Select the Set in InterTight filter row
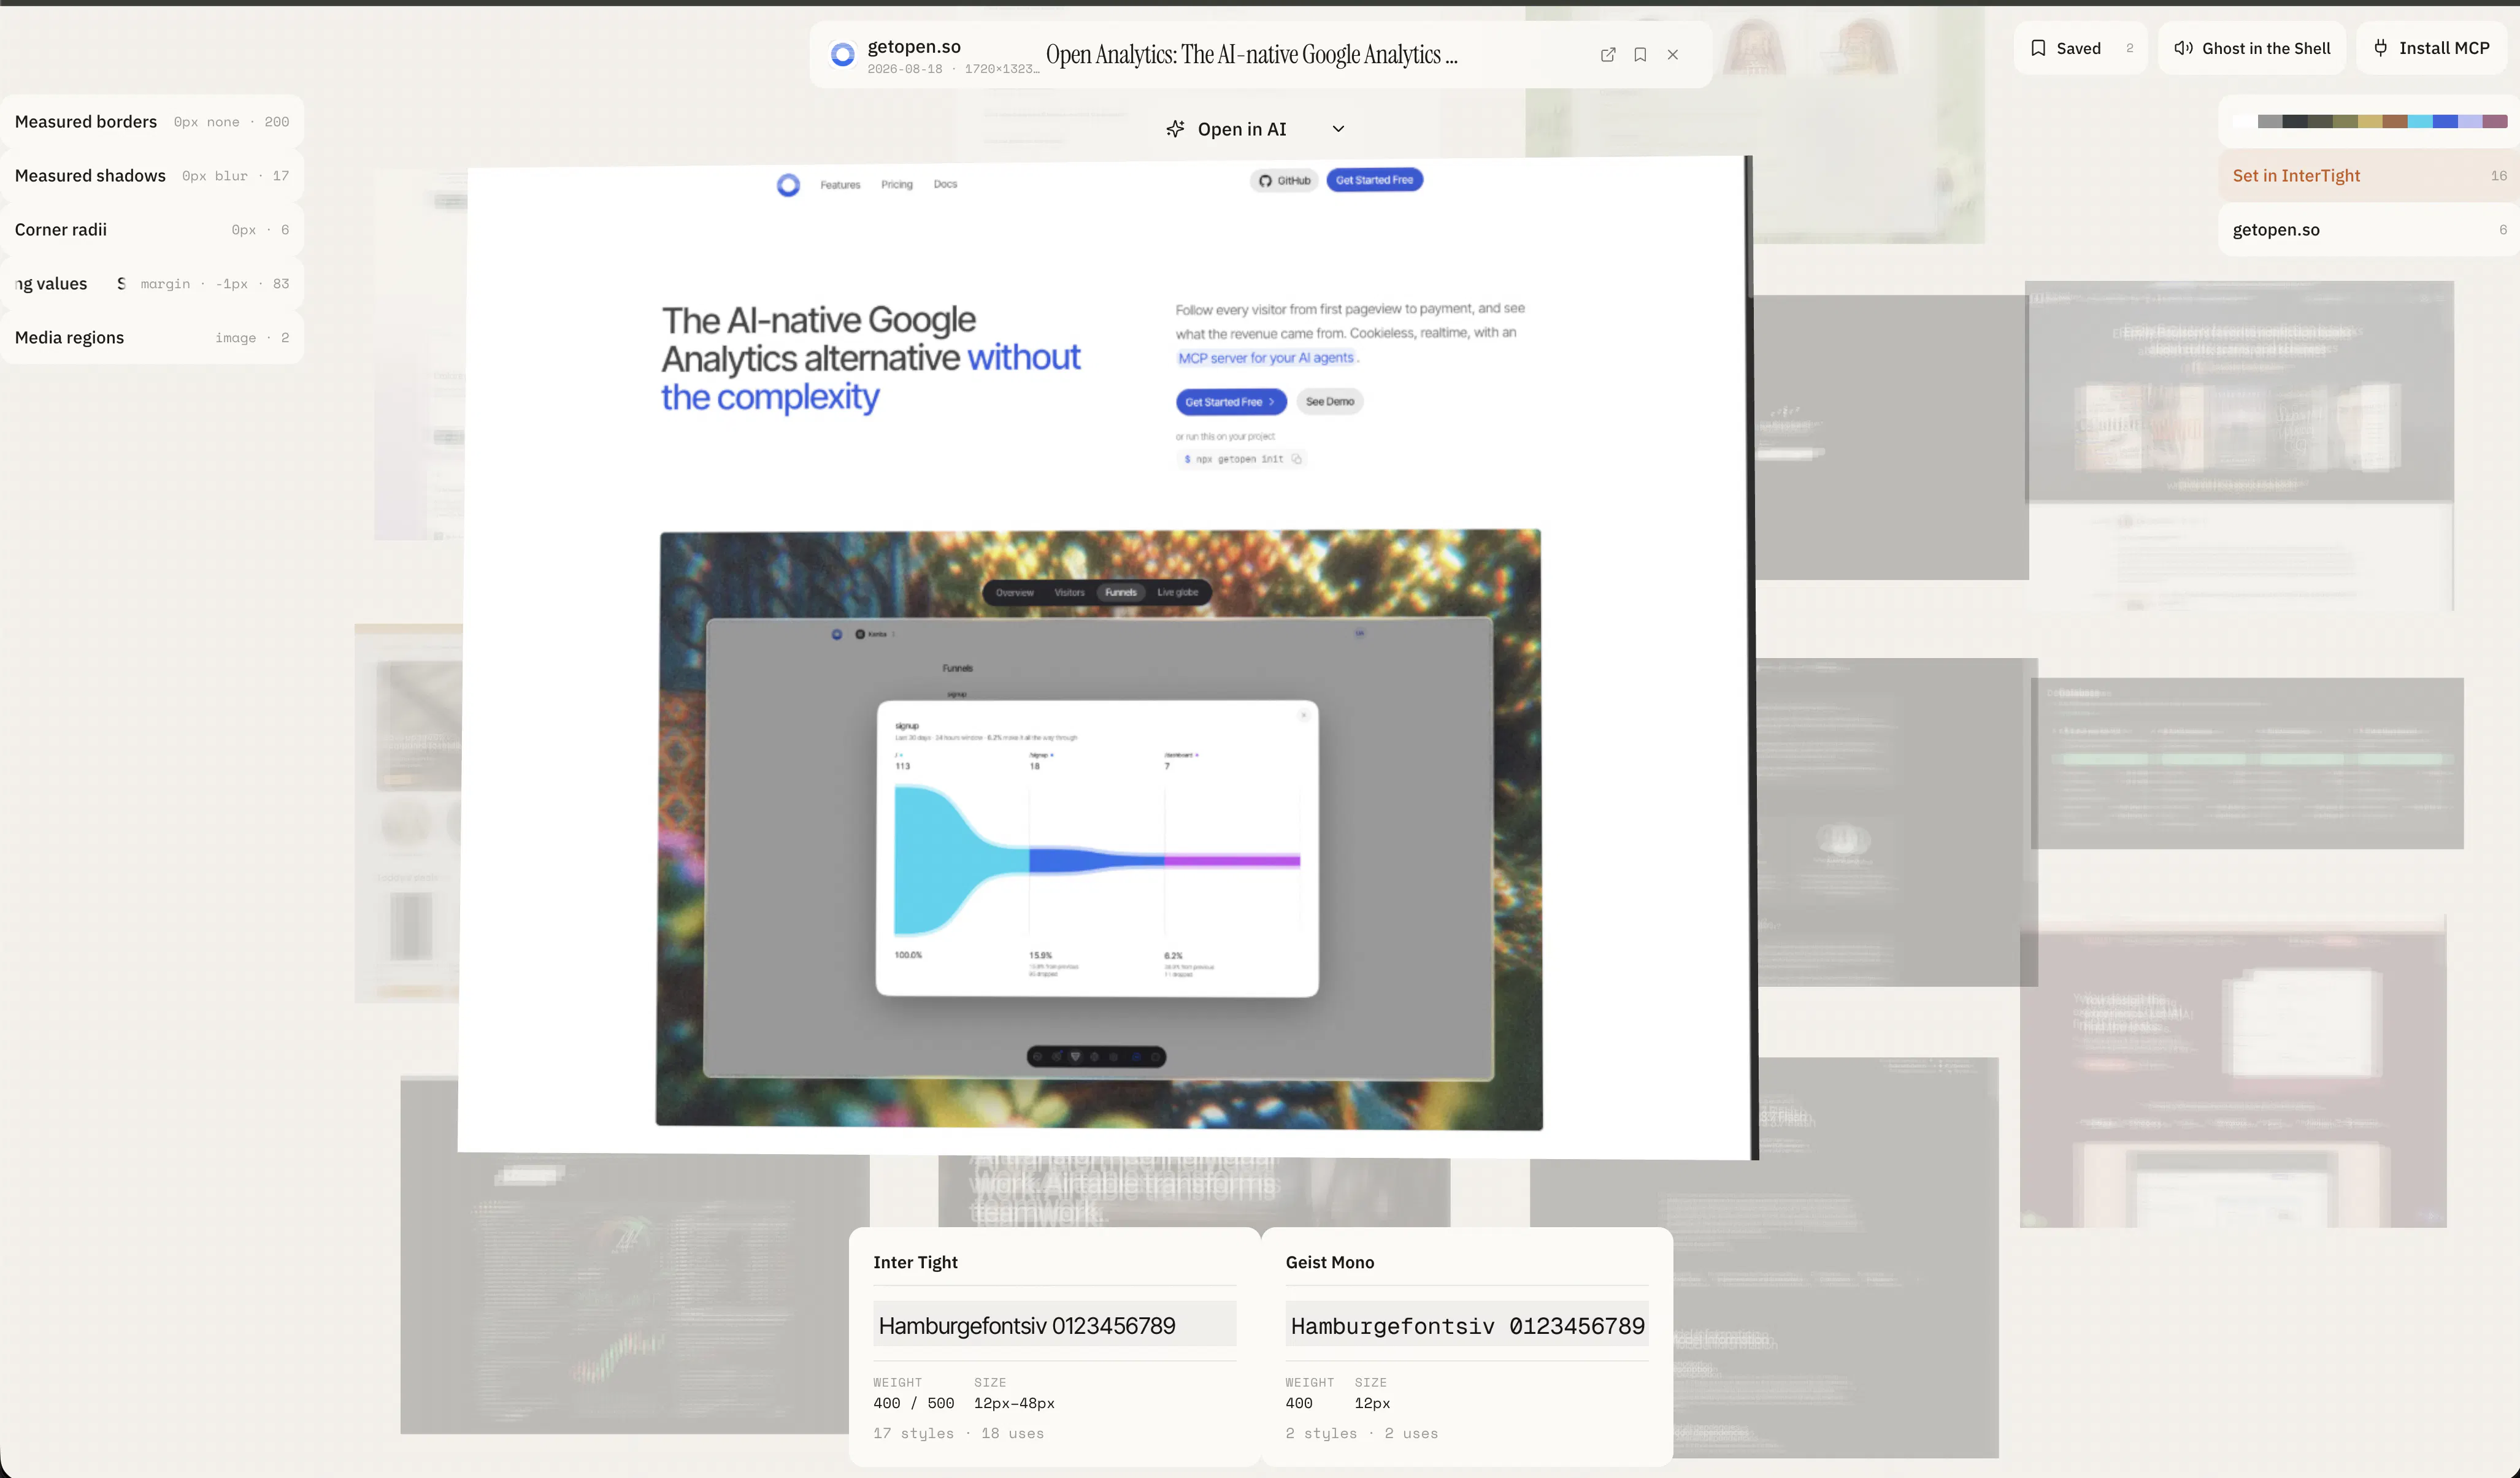The width and height of the screenshot is (2520, 1478). click(2369, 176)
